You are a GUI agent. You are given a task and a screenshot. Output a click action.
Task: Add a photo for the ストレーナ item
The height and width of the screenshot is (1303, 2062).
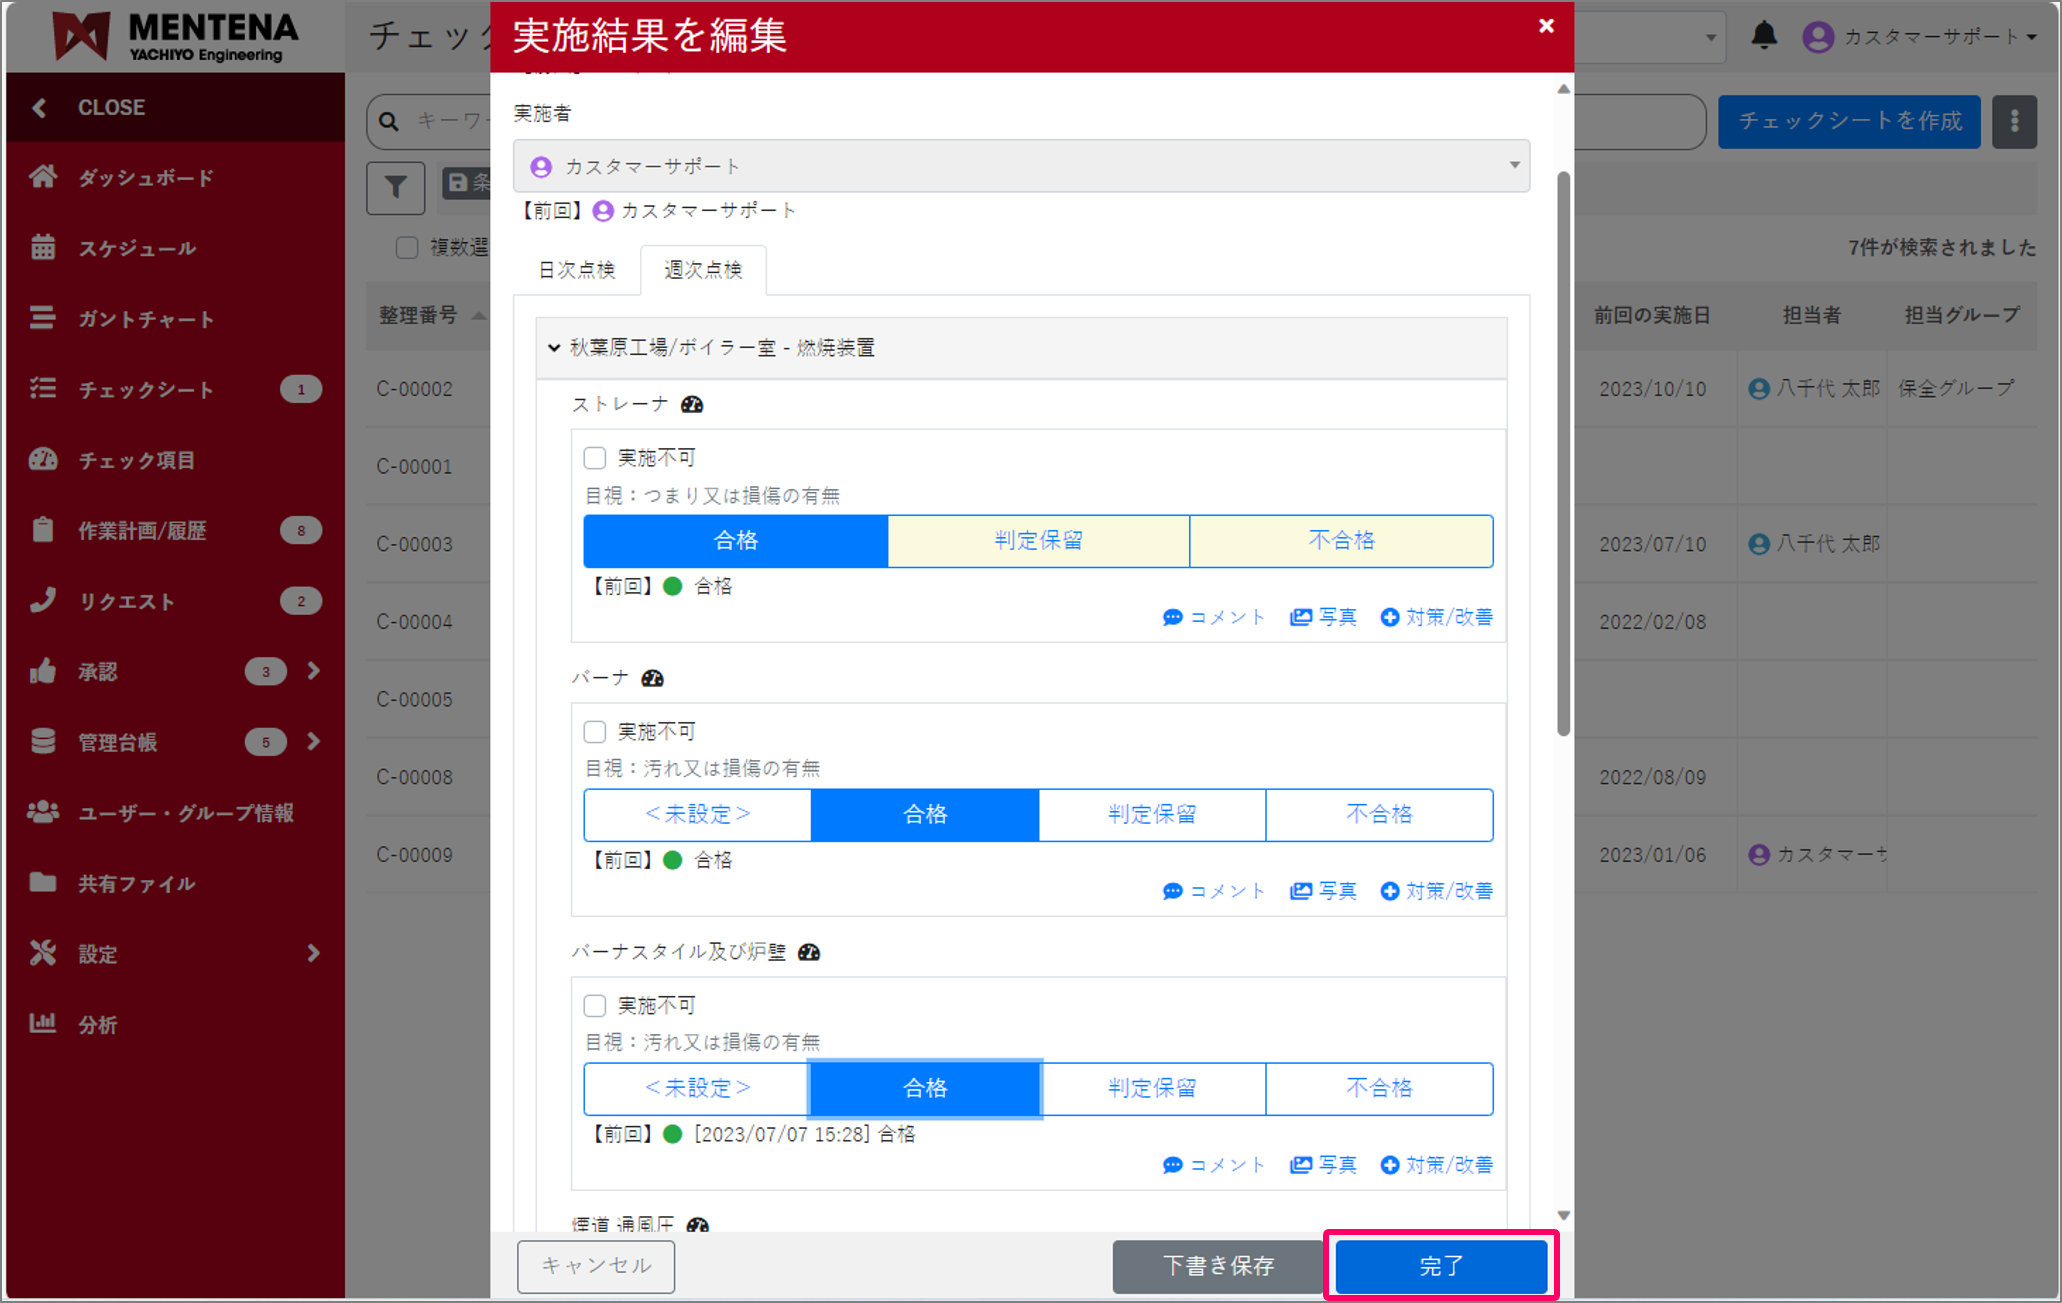pyautogui.click(x=1324, y=617)
